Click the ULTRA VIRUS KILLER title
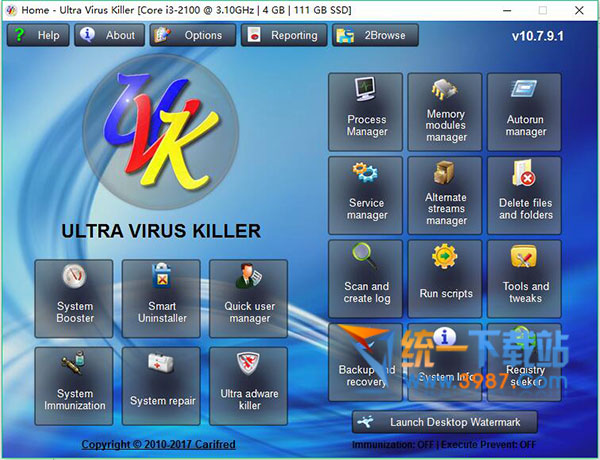Image resolution: width=600 pixels, height=460 pixels. pos(161,231)
